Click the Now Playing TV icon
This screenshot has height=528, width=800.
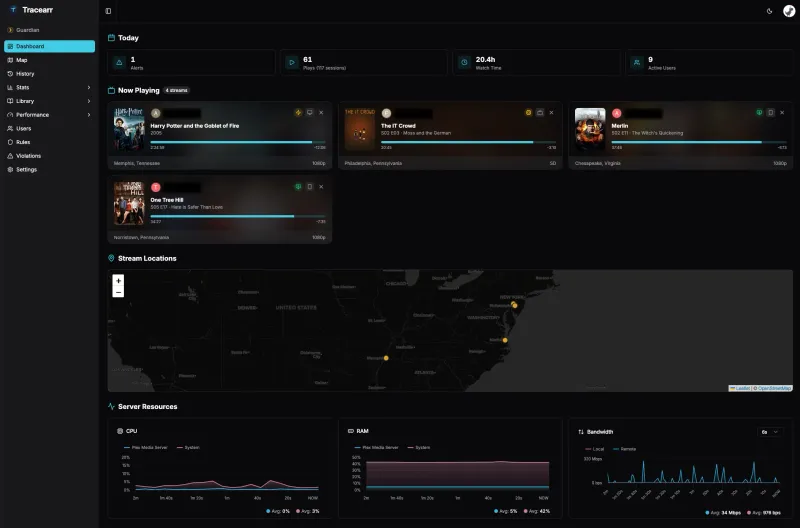point(111,90)
